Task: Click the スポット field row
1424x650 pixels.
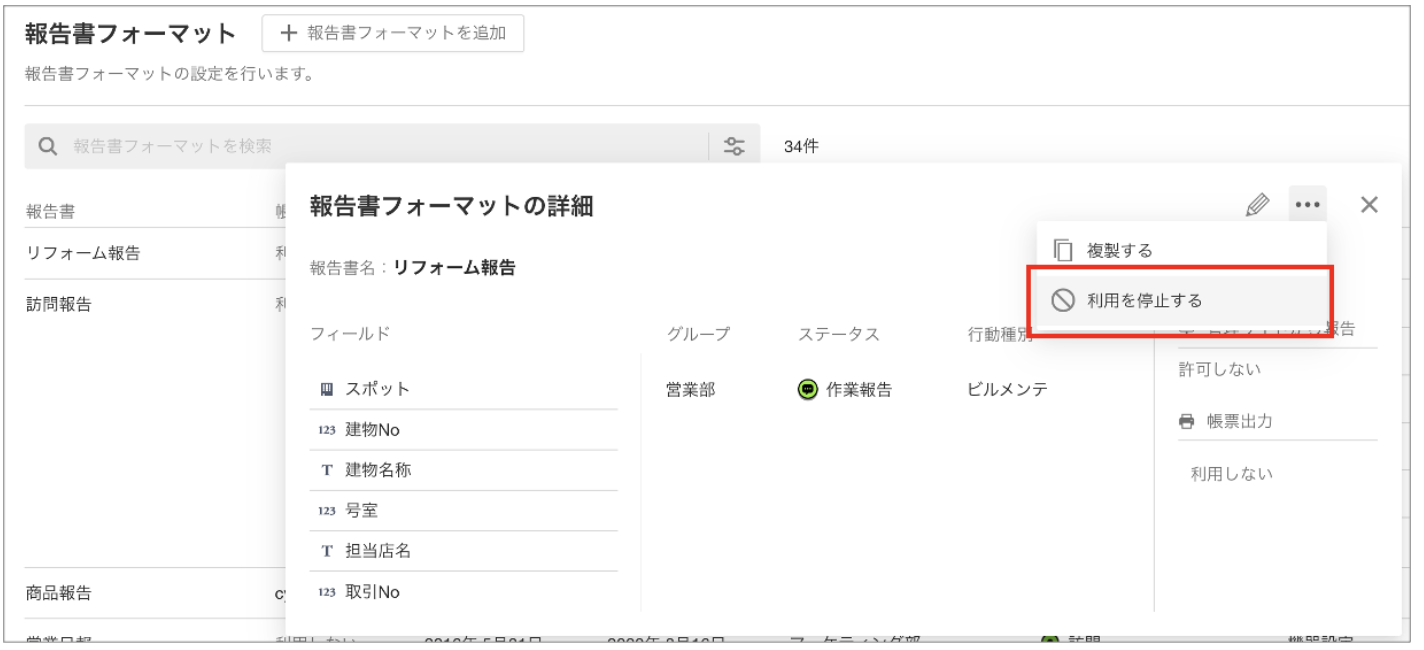Action: pyautogui.click(x=463, y=389)
